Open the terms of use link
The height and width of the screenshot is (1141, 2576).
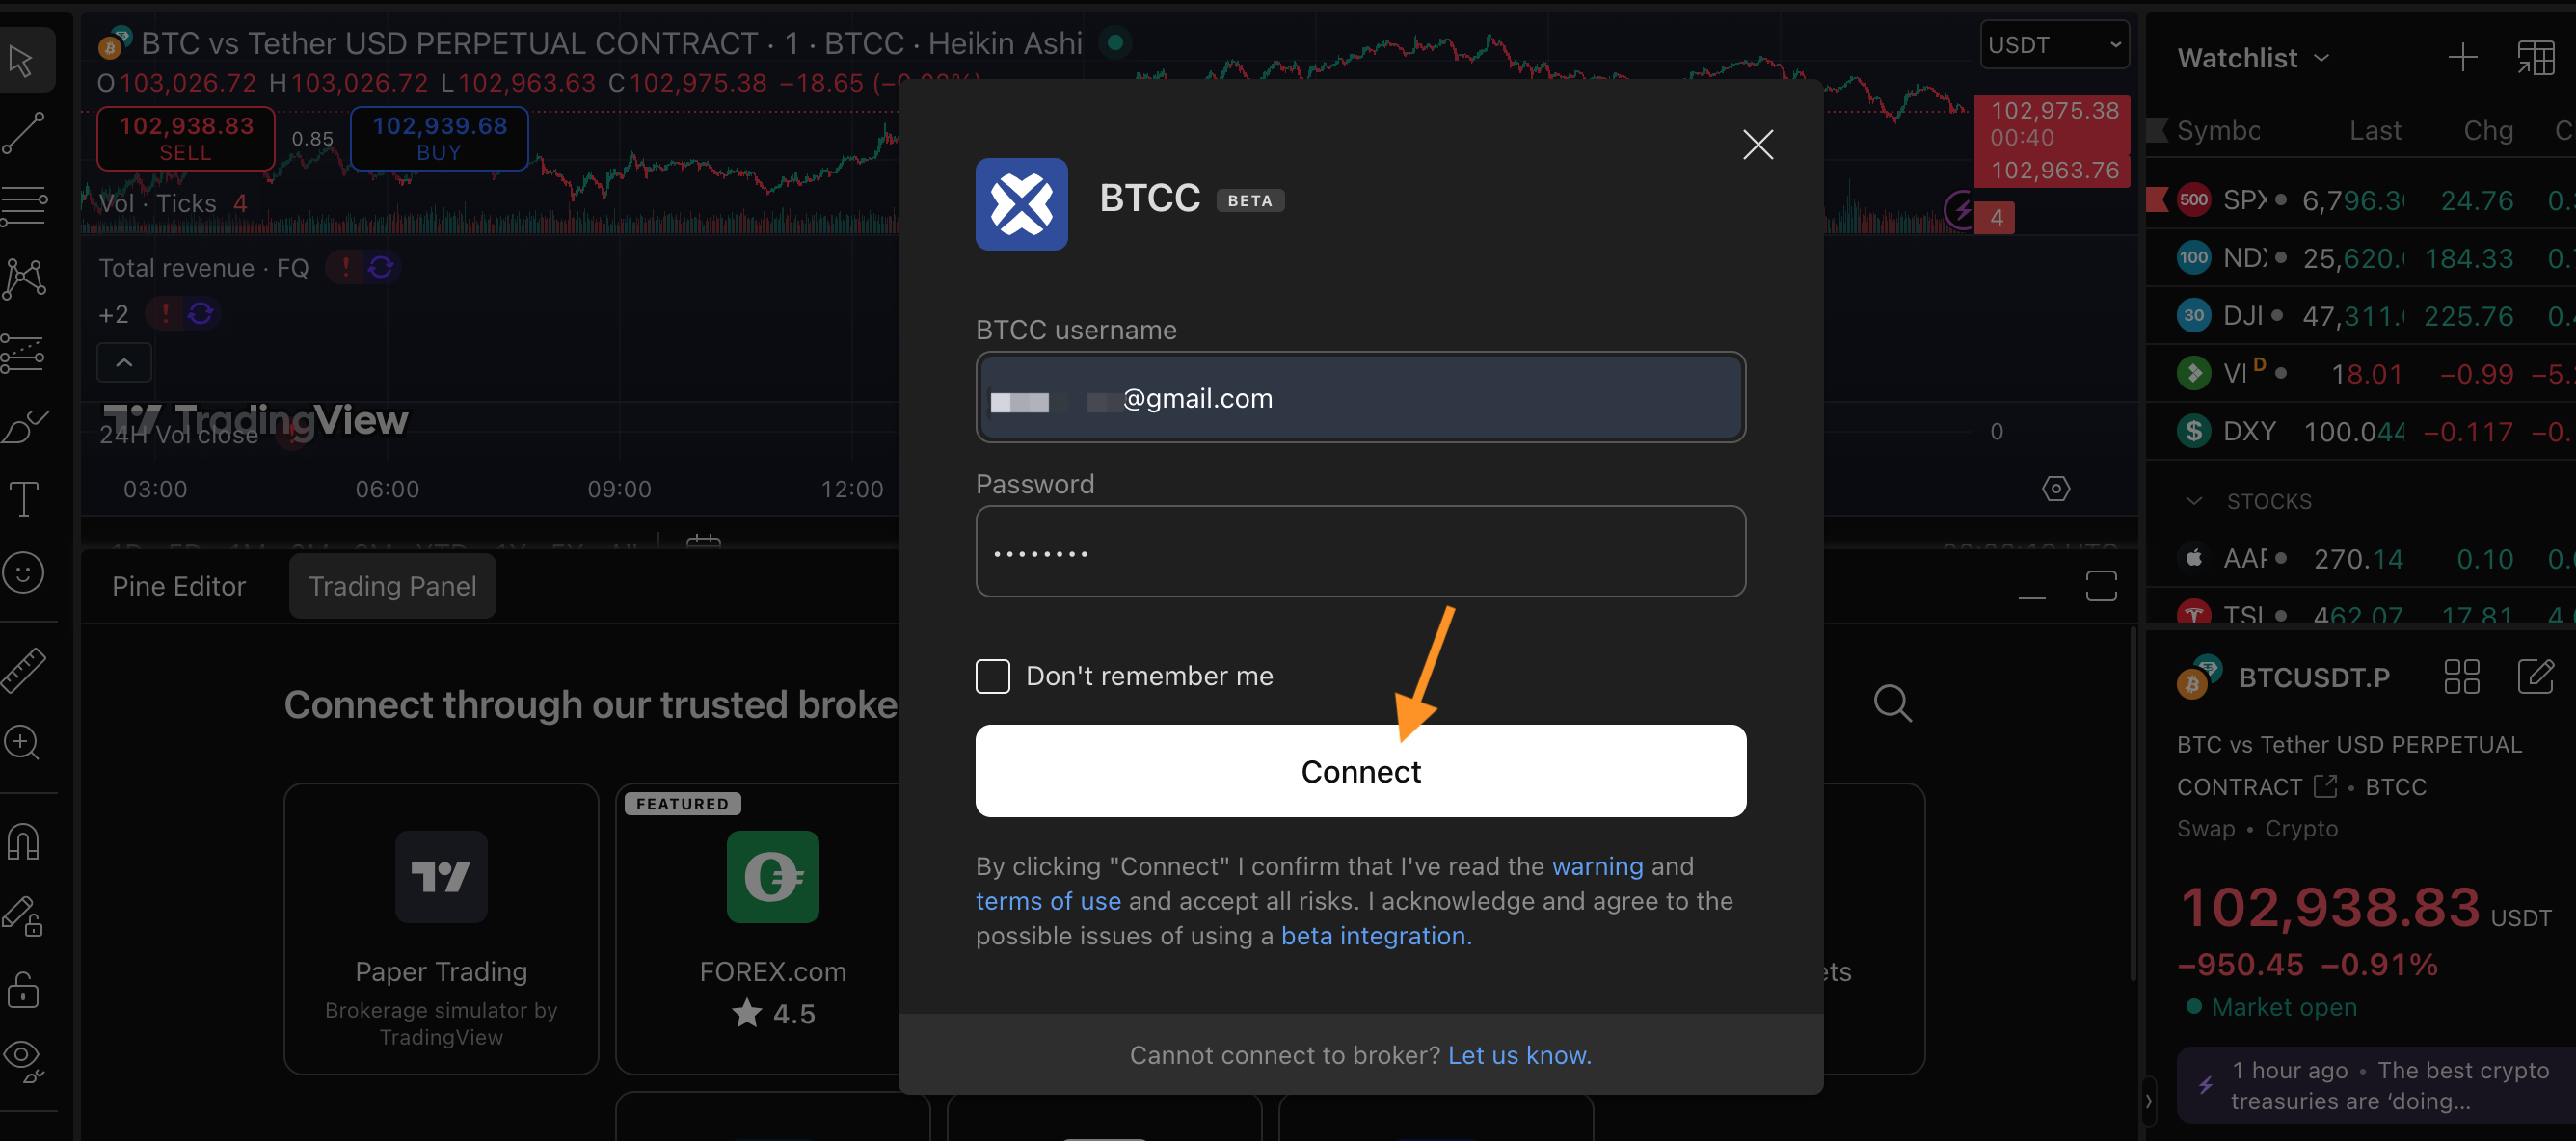[1047, 901]
